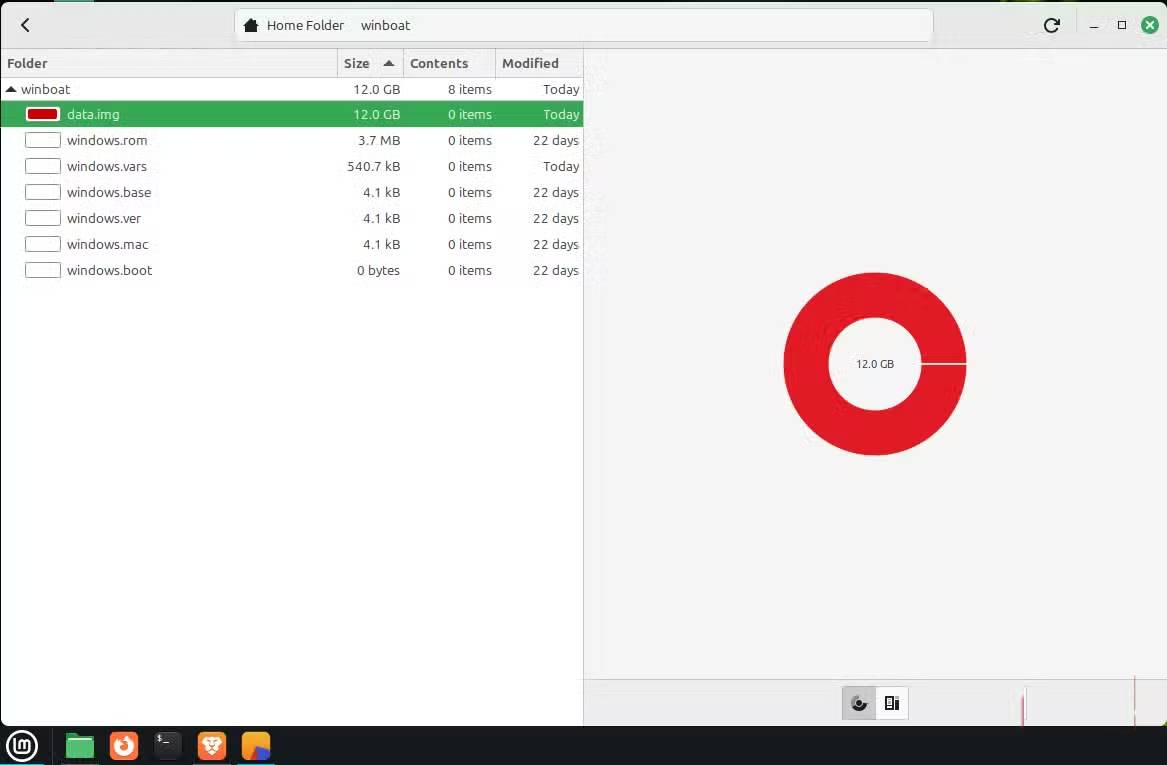
Task: Click the red donut chart segment
Action: pyautogui.click(x=875, y=290)
